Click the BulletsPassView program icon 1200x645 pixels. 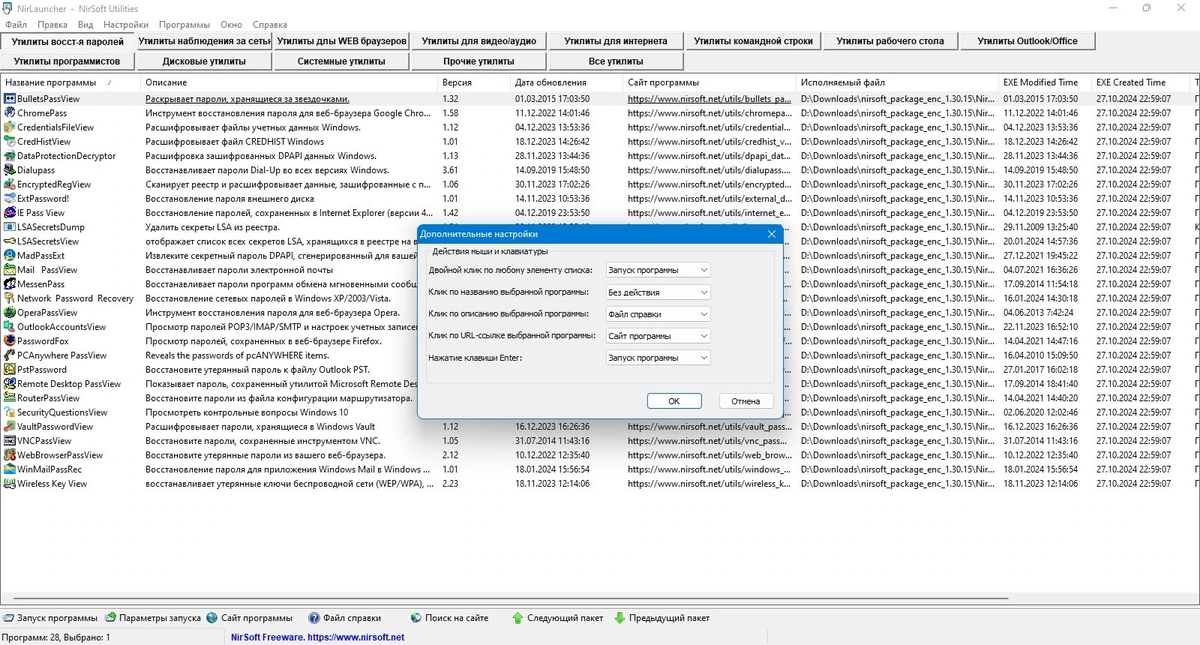pos(9,99)
